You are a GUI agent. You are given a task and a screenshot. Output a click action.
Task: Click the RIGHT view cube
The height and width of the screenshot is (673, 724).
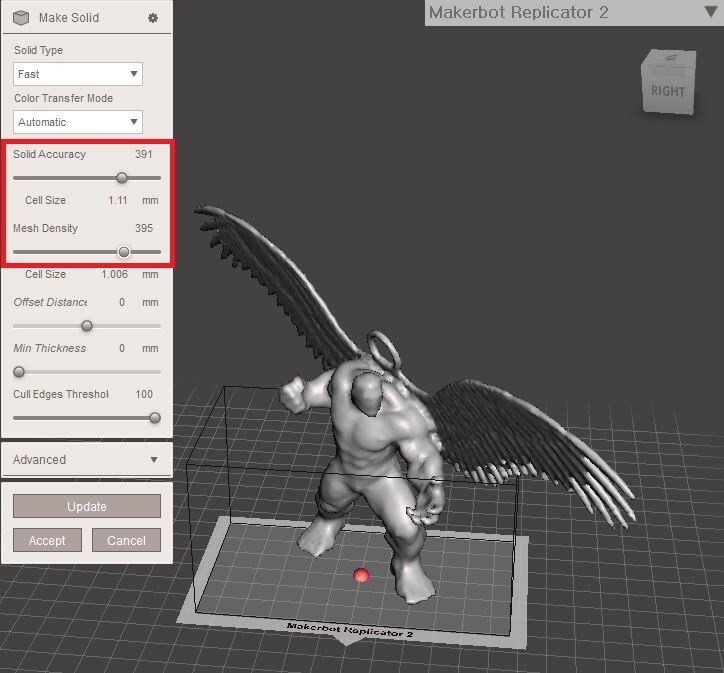669,82
